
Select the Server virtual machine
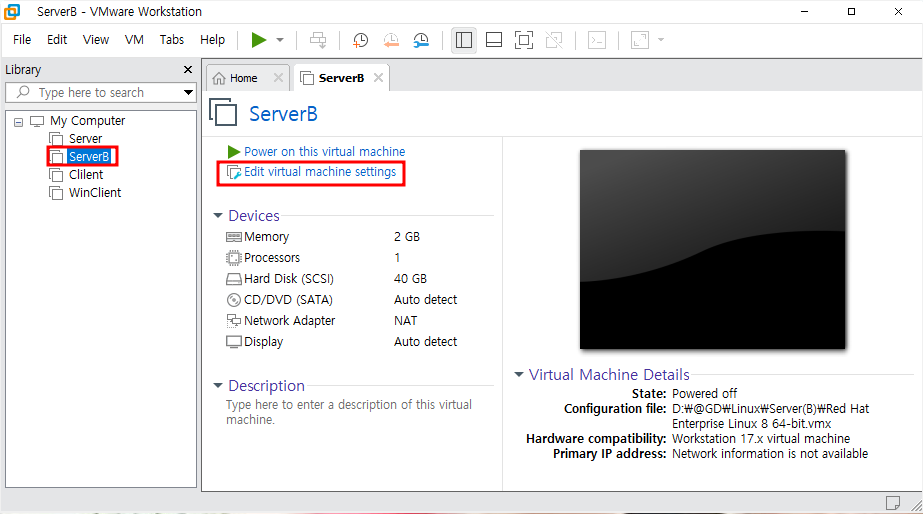[x=85, y=139]
